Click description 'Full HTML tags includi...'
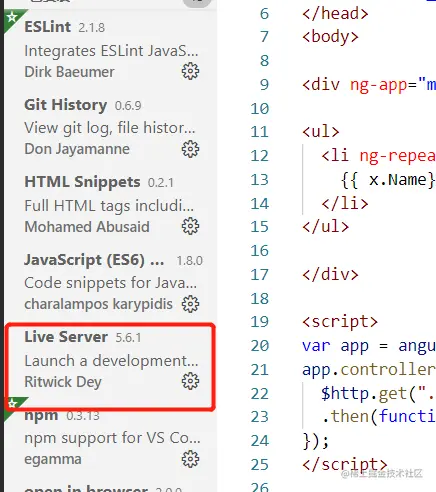 coord(109,206)
